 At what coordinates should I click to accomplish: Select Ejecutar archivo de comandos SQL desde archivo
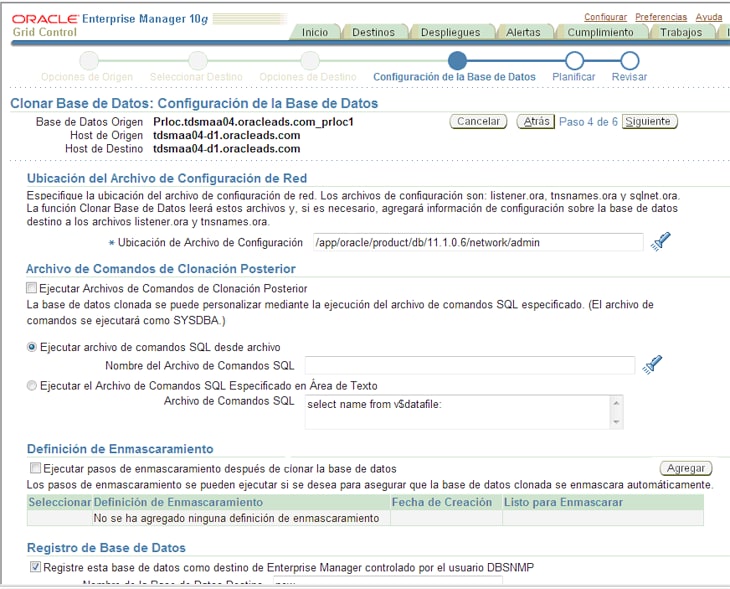click(32, 347)
